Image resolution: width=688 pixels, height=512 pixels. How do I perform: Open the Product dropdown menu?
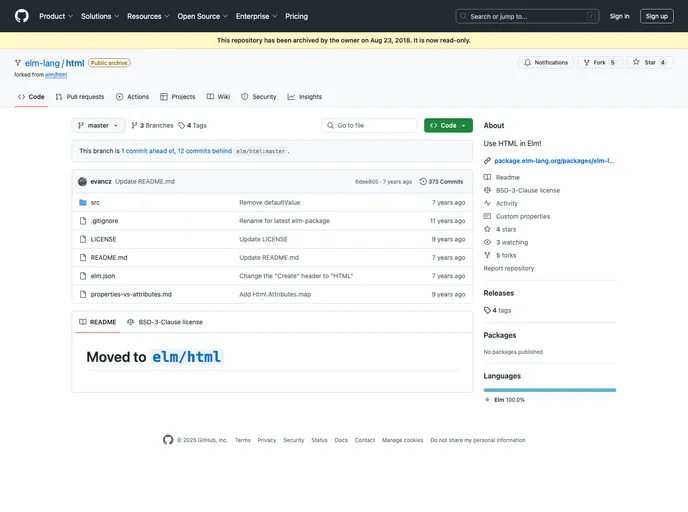[56, 16]
